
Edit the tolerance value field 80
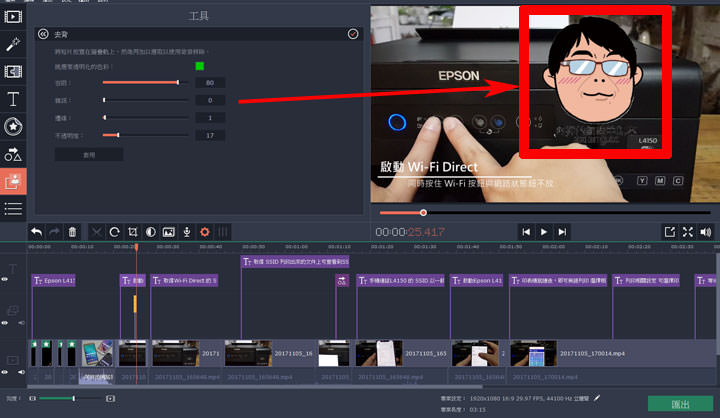click(x=210, y=83)
